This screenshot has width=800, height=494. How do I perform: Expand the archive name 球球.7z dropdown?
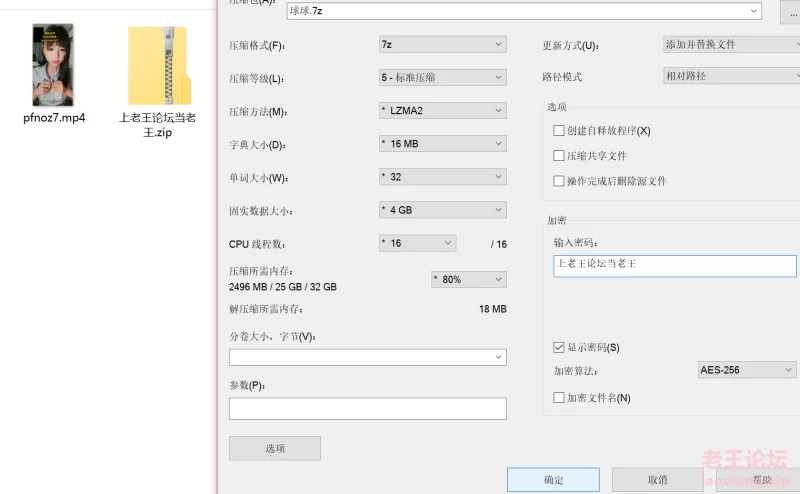point(754,11)
